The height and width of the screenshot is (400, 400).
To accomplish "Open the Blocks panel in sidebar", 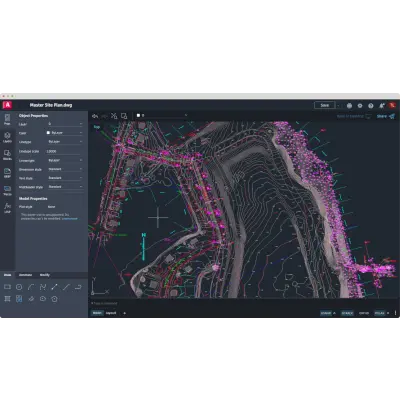I will pyautogui.click(x=7, y=155).
